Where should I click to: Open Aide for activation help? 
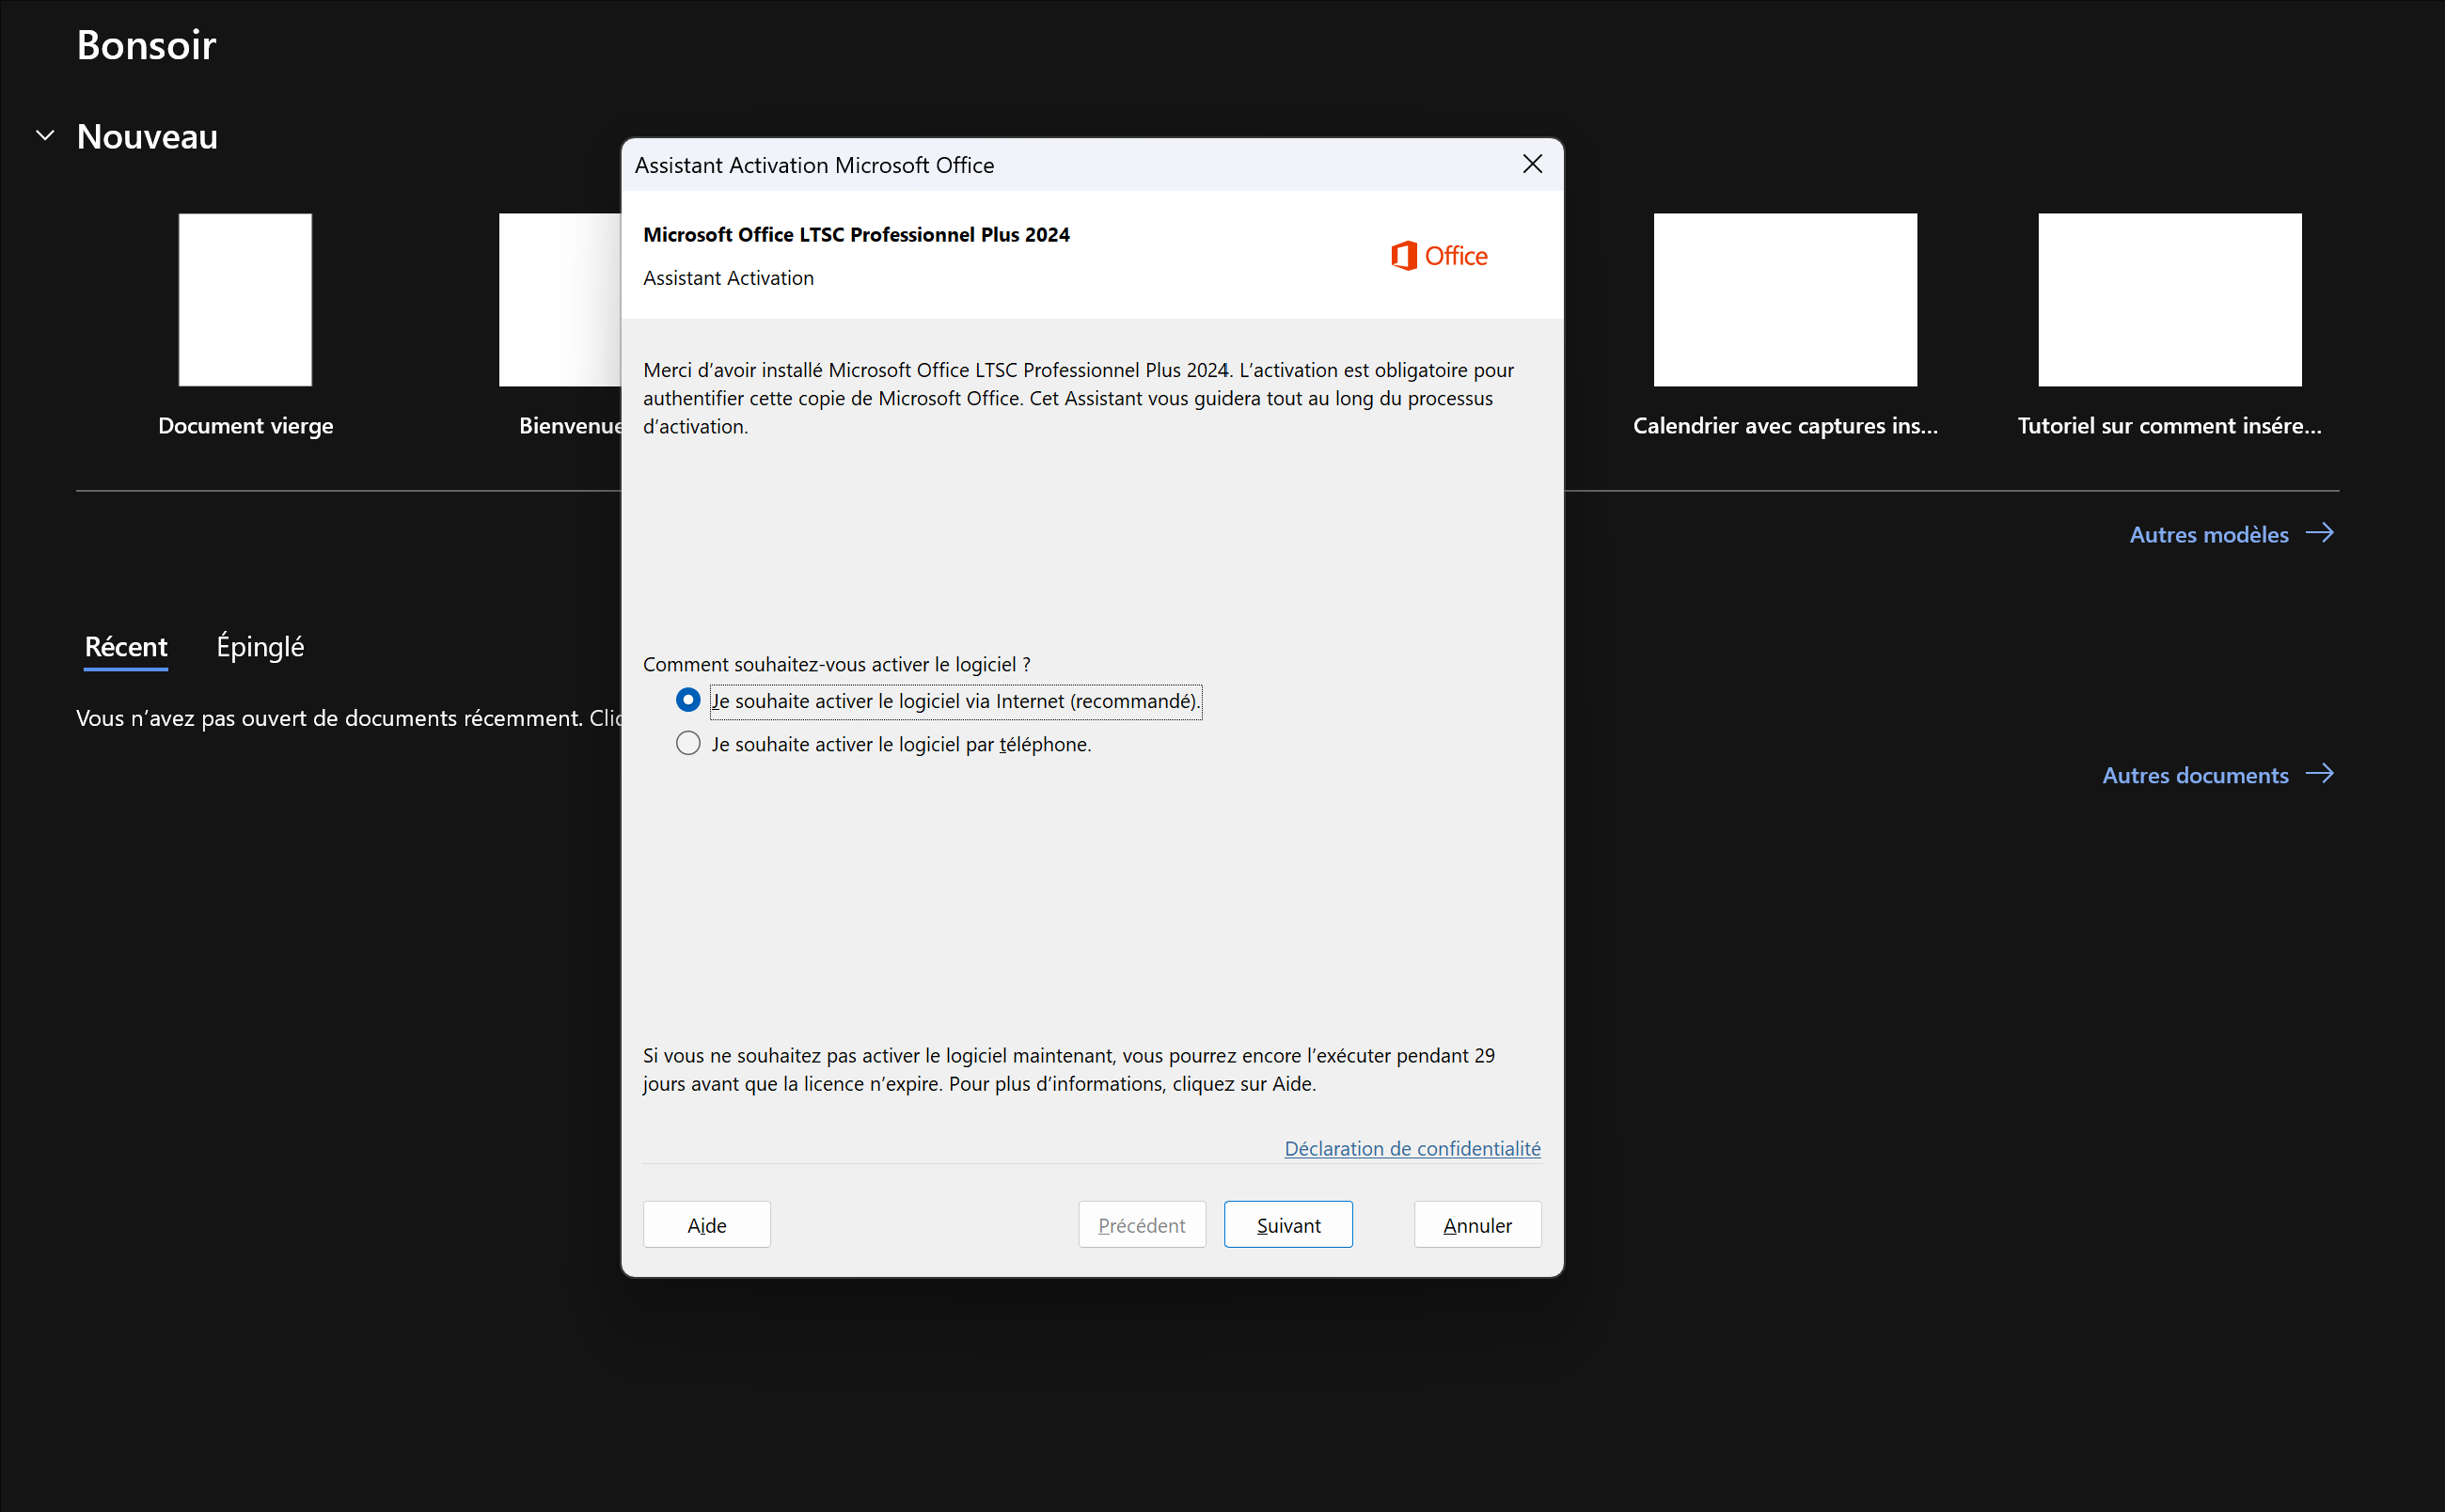click(707, 1224)
